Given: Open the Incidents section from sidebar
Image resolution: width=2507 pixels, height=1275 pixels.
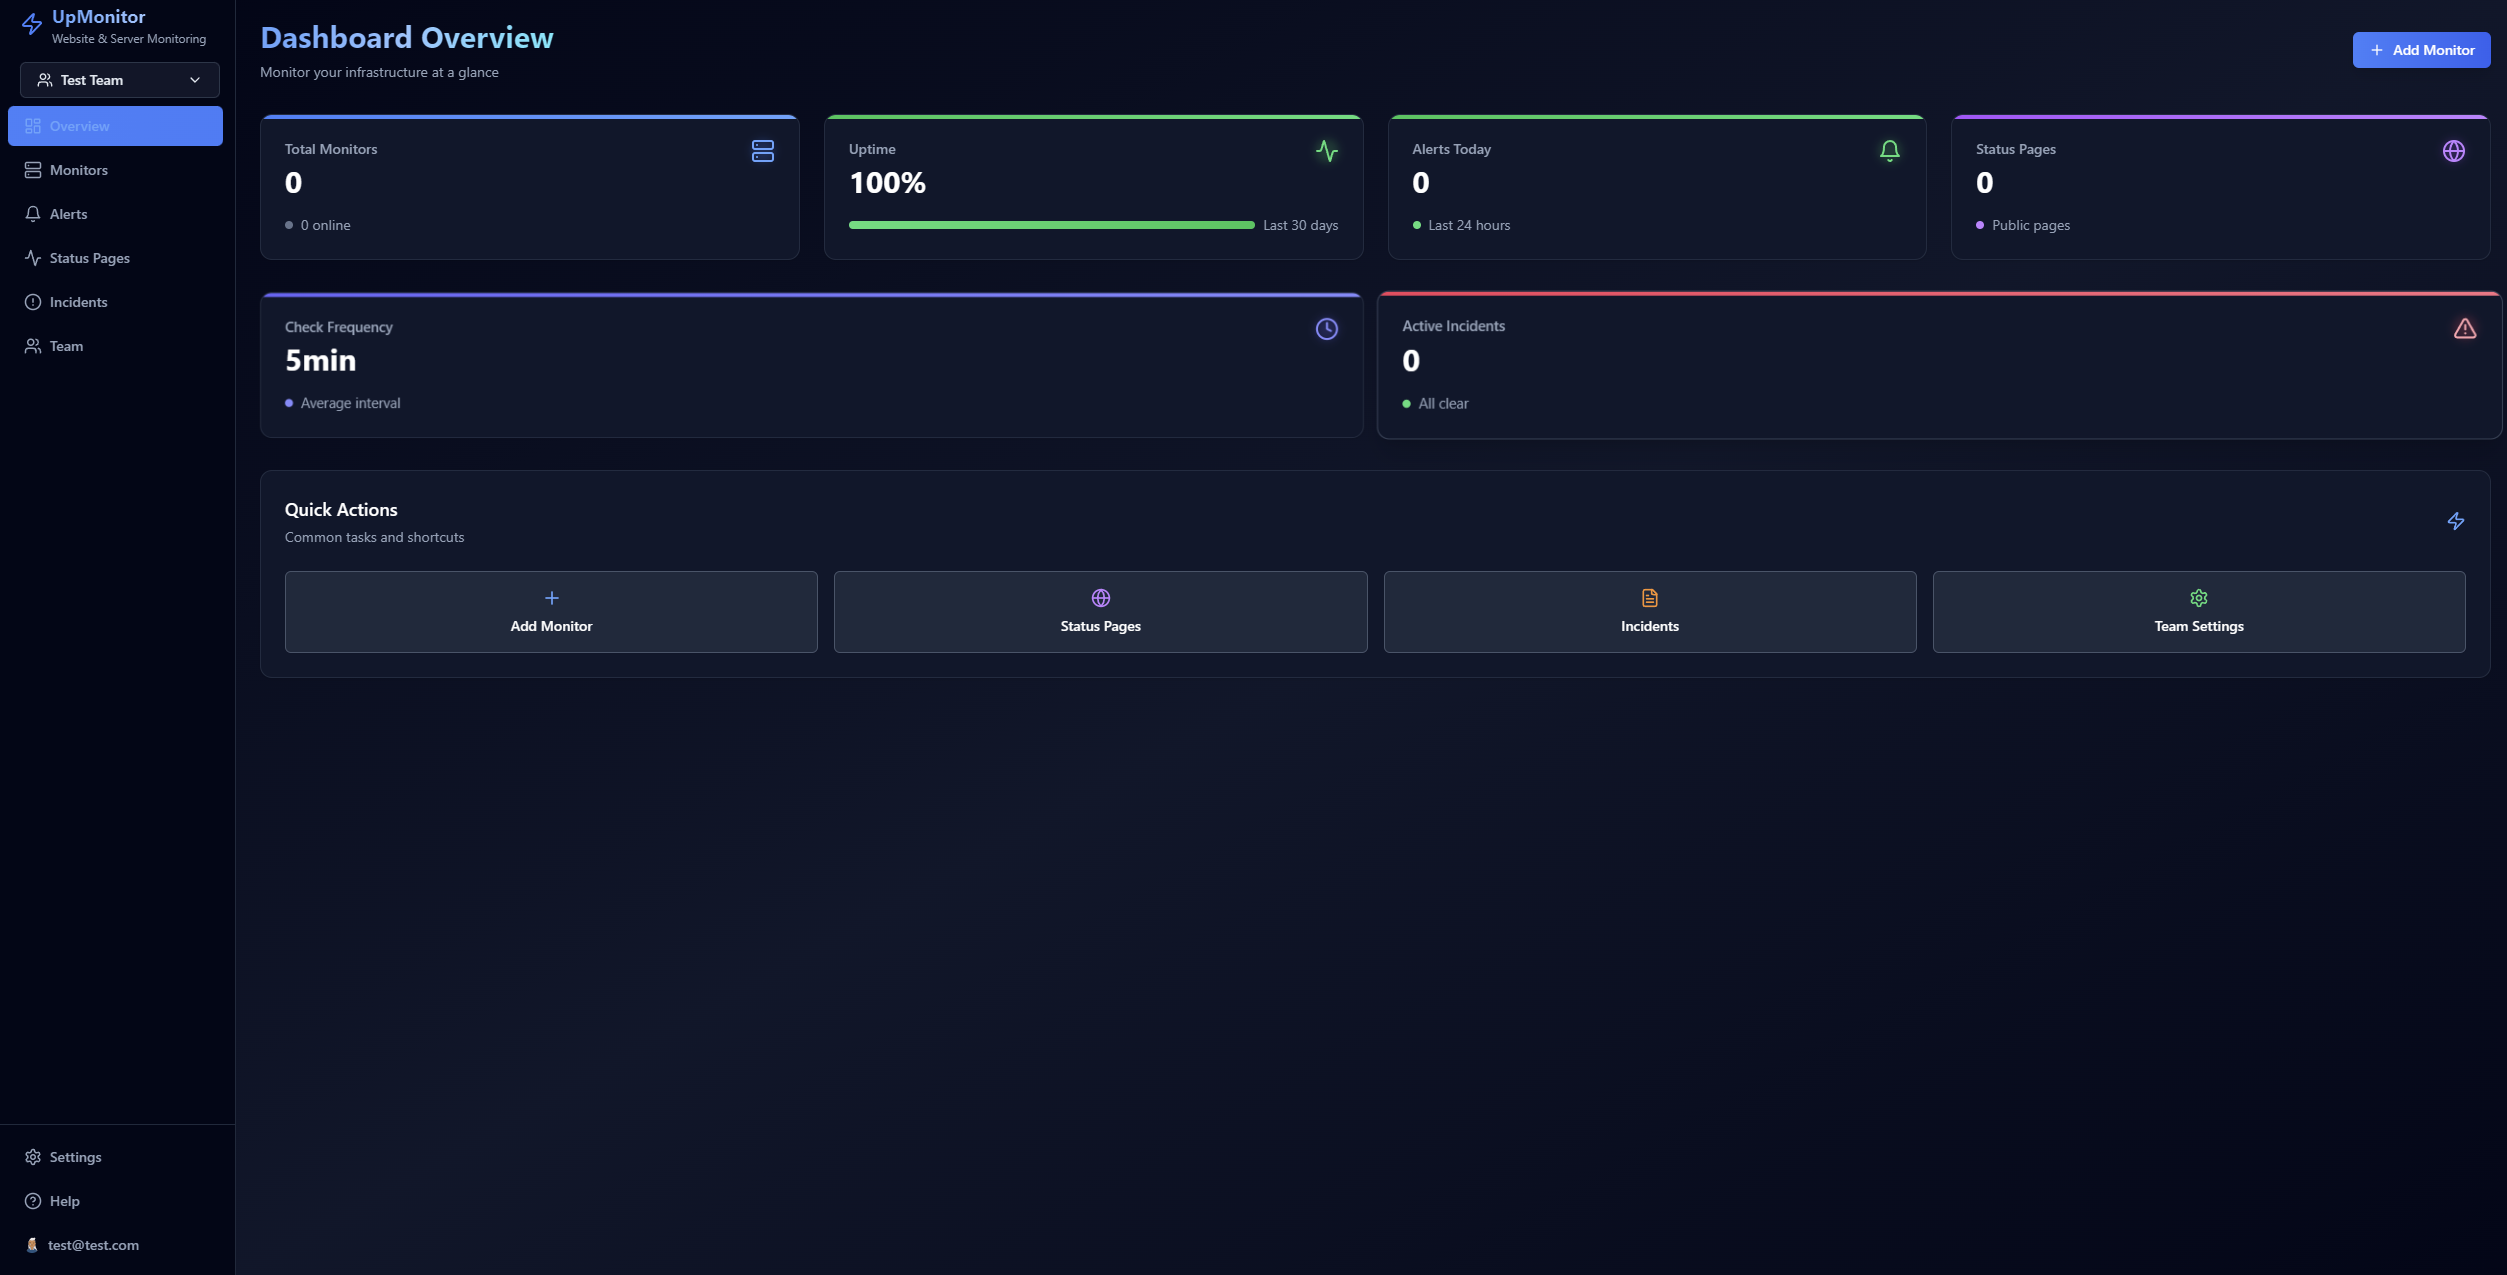Looking at the screenshot, I should [78, 301].
